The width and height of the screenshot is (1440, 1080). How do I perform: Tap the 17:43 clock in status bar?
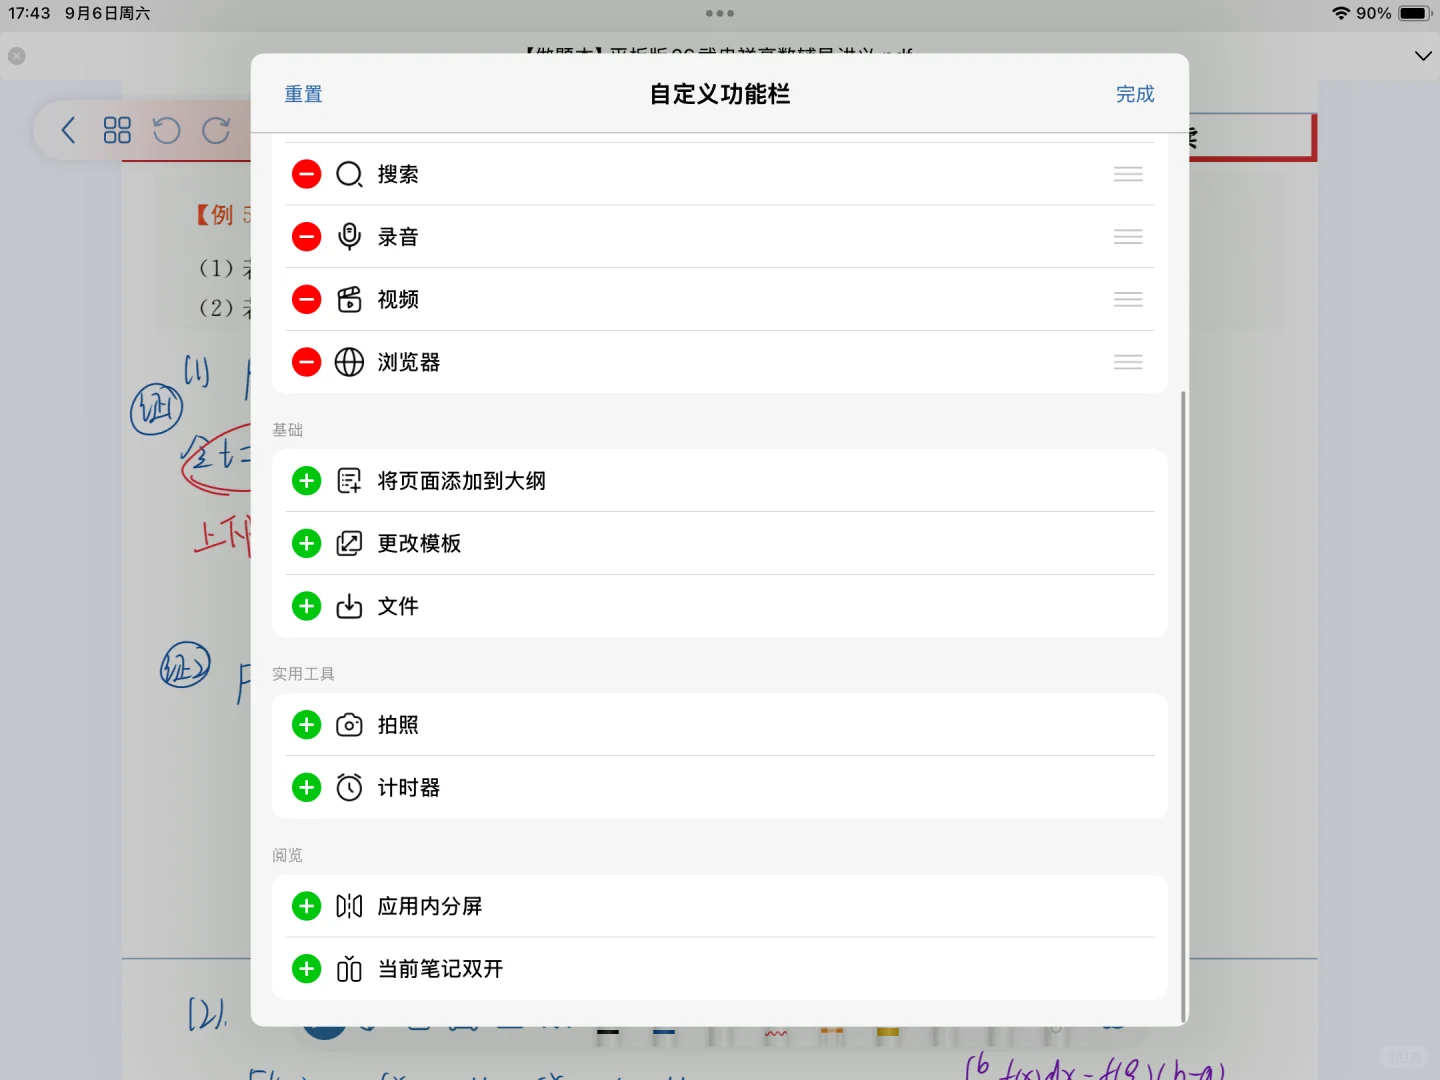pyautogui.click(x=29, y=13)
